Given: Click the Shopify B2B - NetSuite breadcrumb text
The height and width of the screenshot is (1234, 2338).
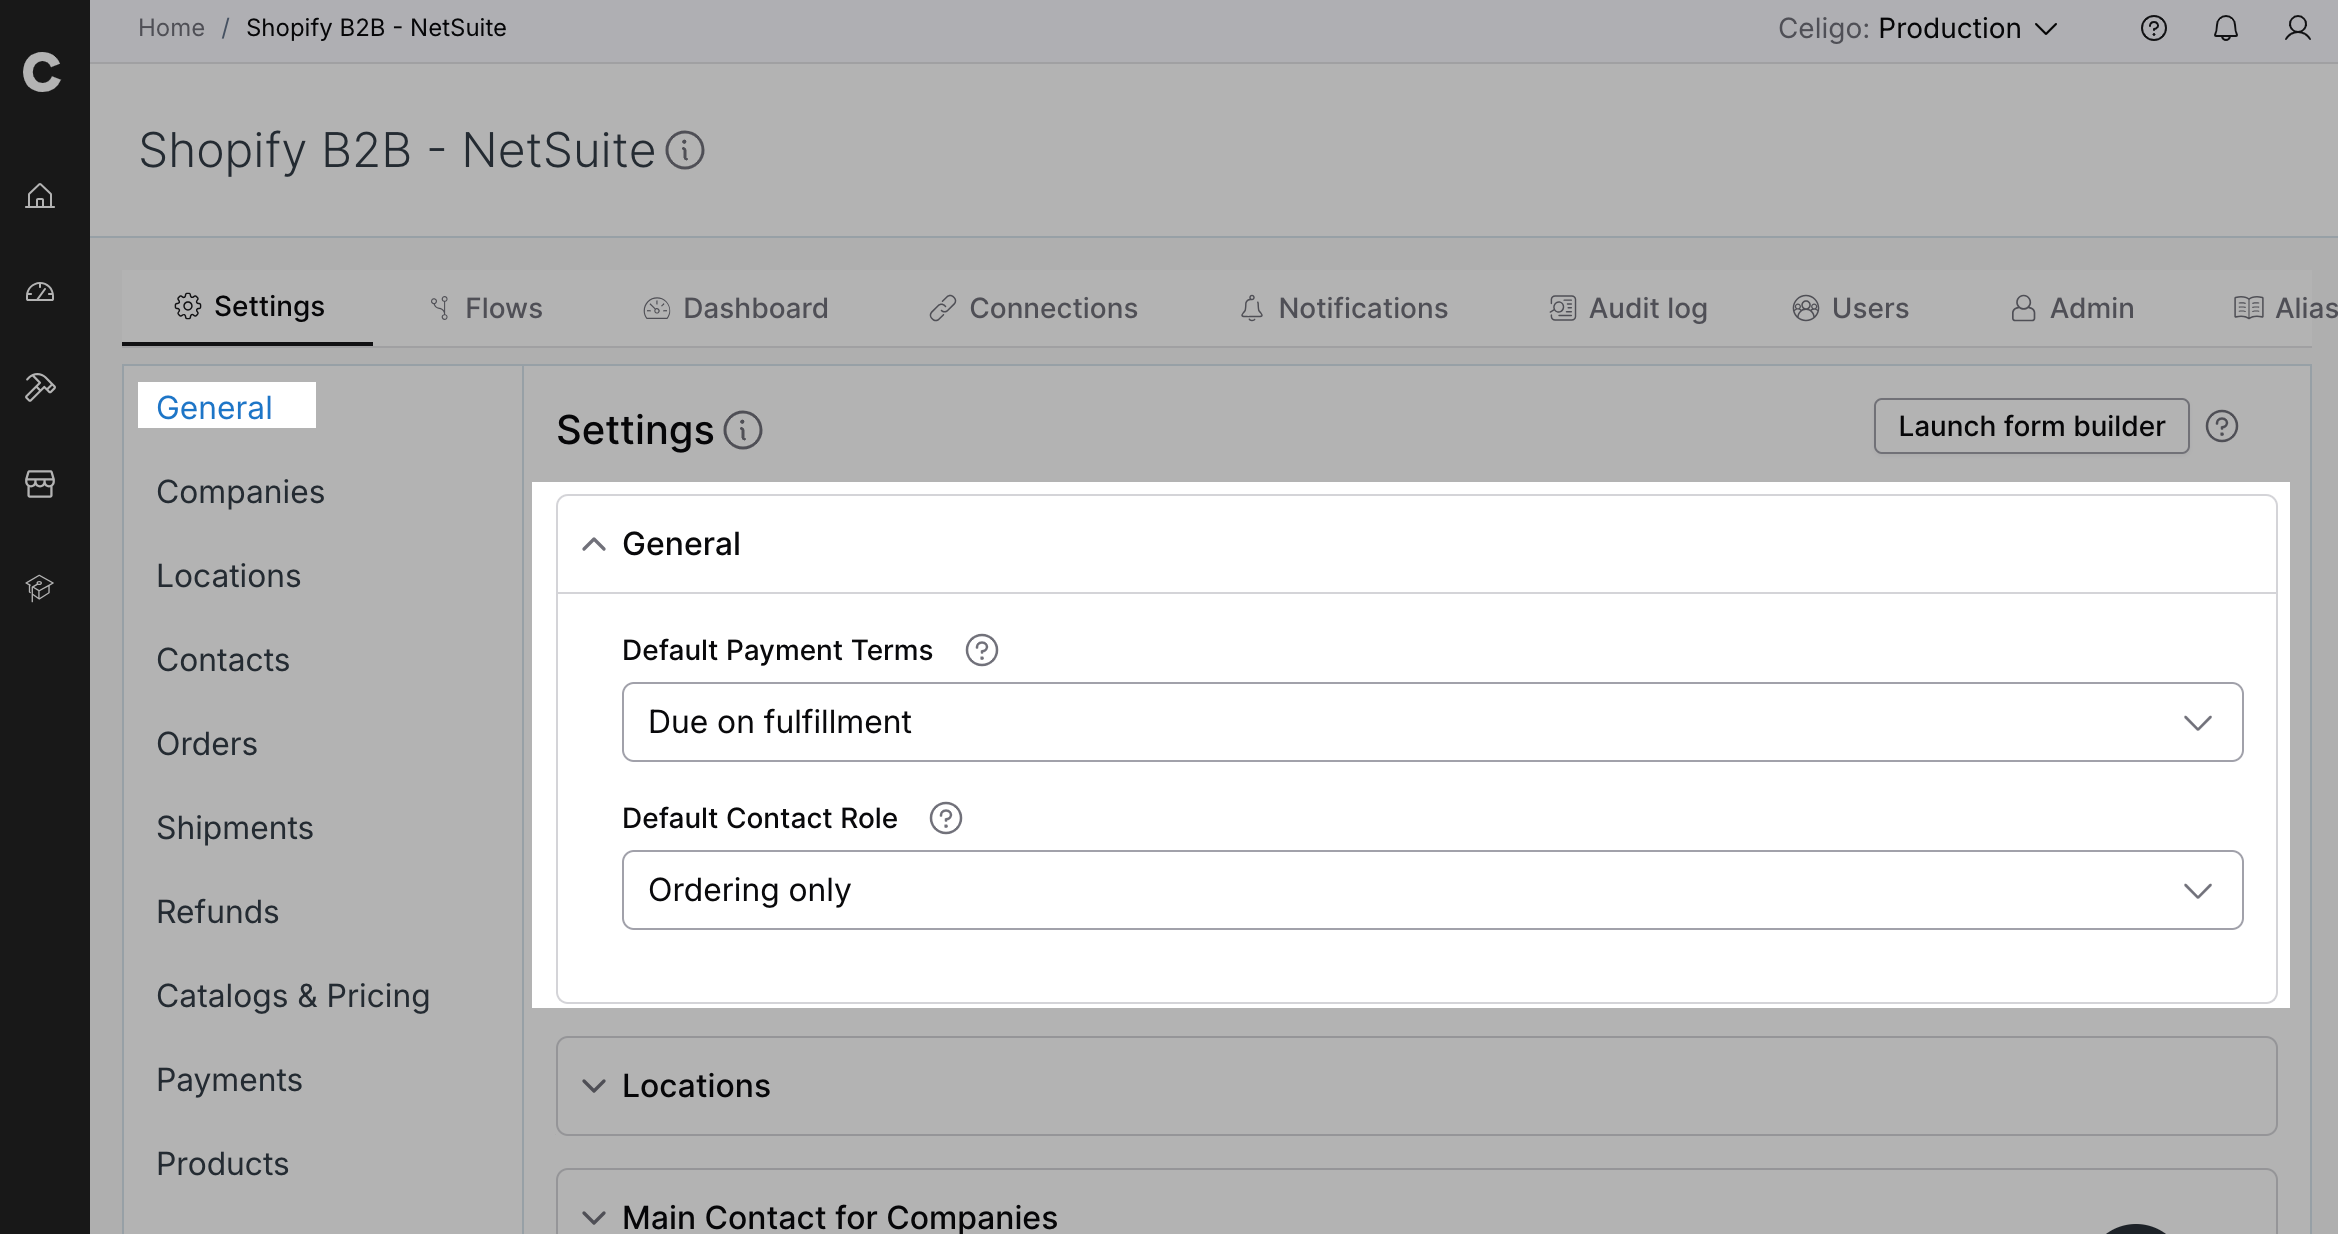Looking at the screenshot, I should (376, 28).
